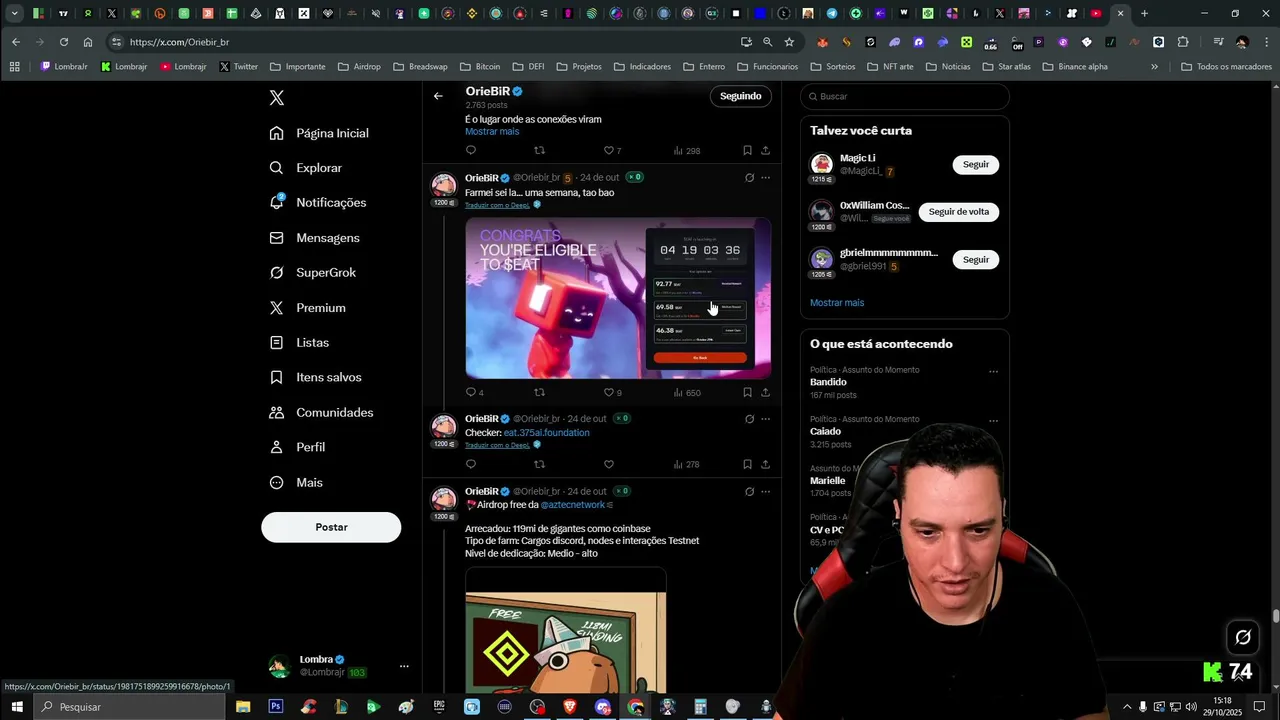The image size is (1280, 720).
Task: Open the Caiado trending topic
Action: (x=825, y=432)
